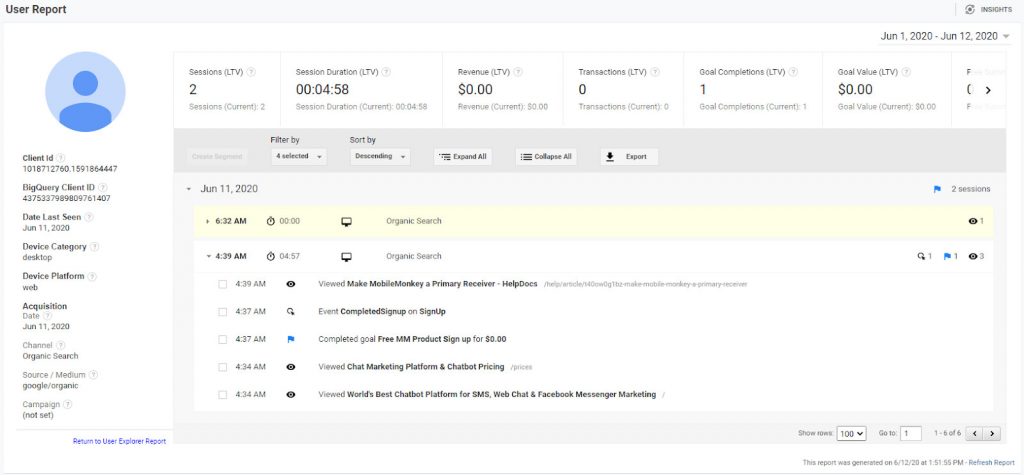This screenshot has width=1024, height=475.
Task: Check the box for 4:39 AM HelpDocs pageview
Action: (223, 284)
